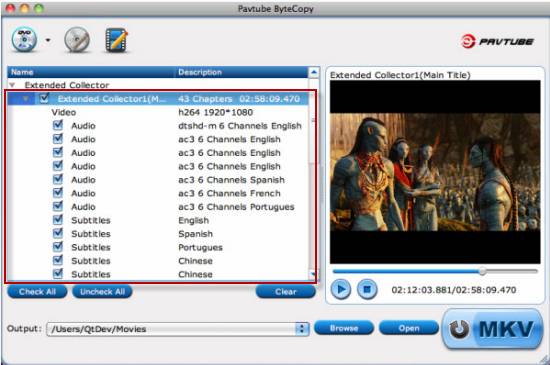
Task: Open the dropdown arrow beside the disc icon
Action: (48, 40)
